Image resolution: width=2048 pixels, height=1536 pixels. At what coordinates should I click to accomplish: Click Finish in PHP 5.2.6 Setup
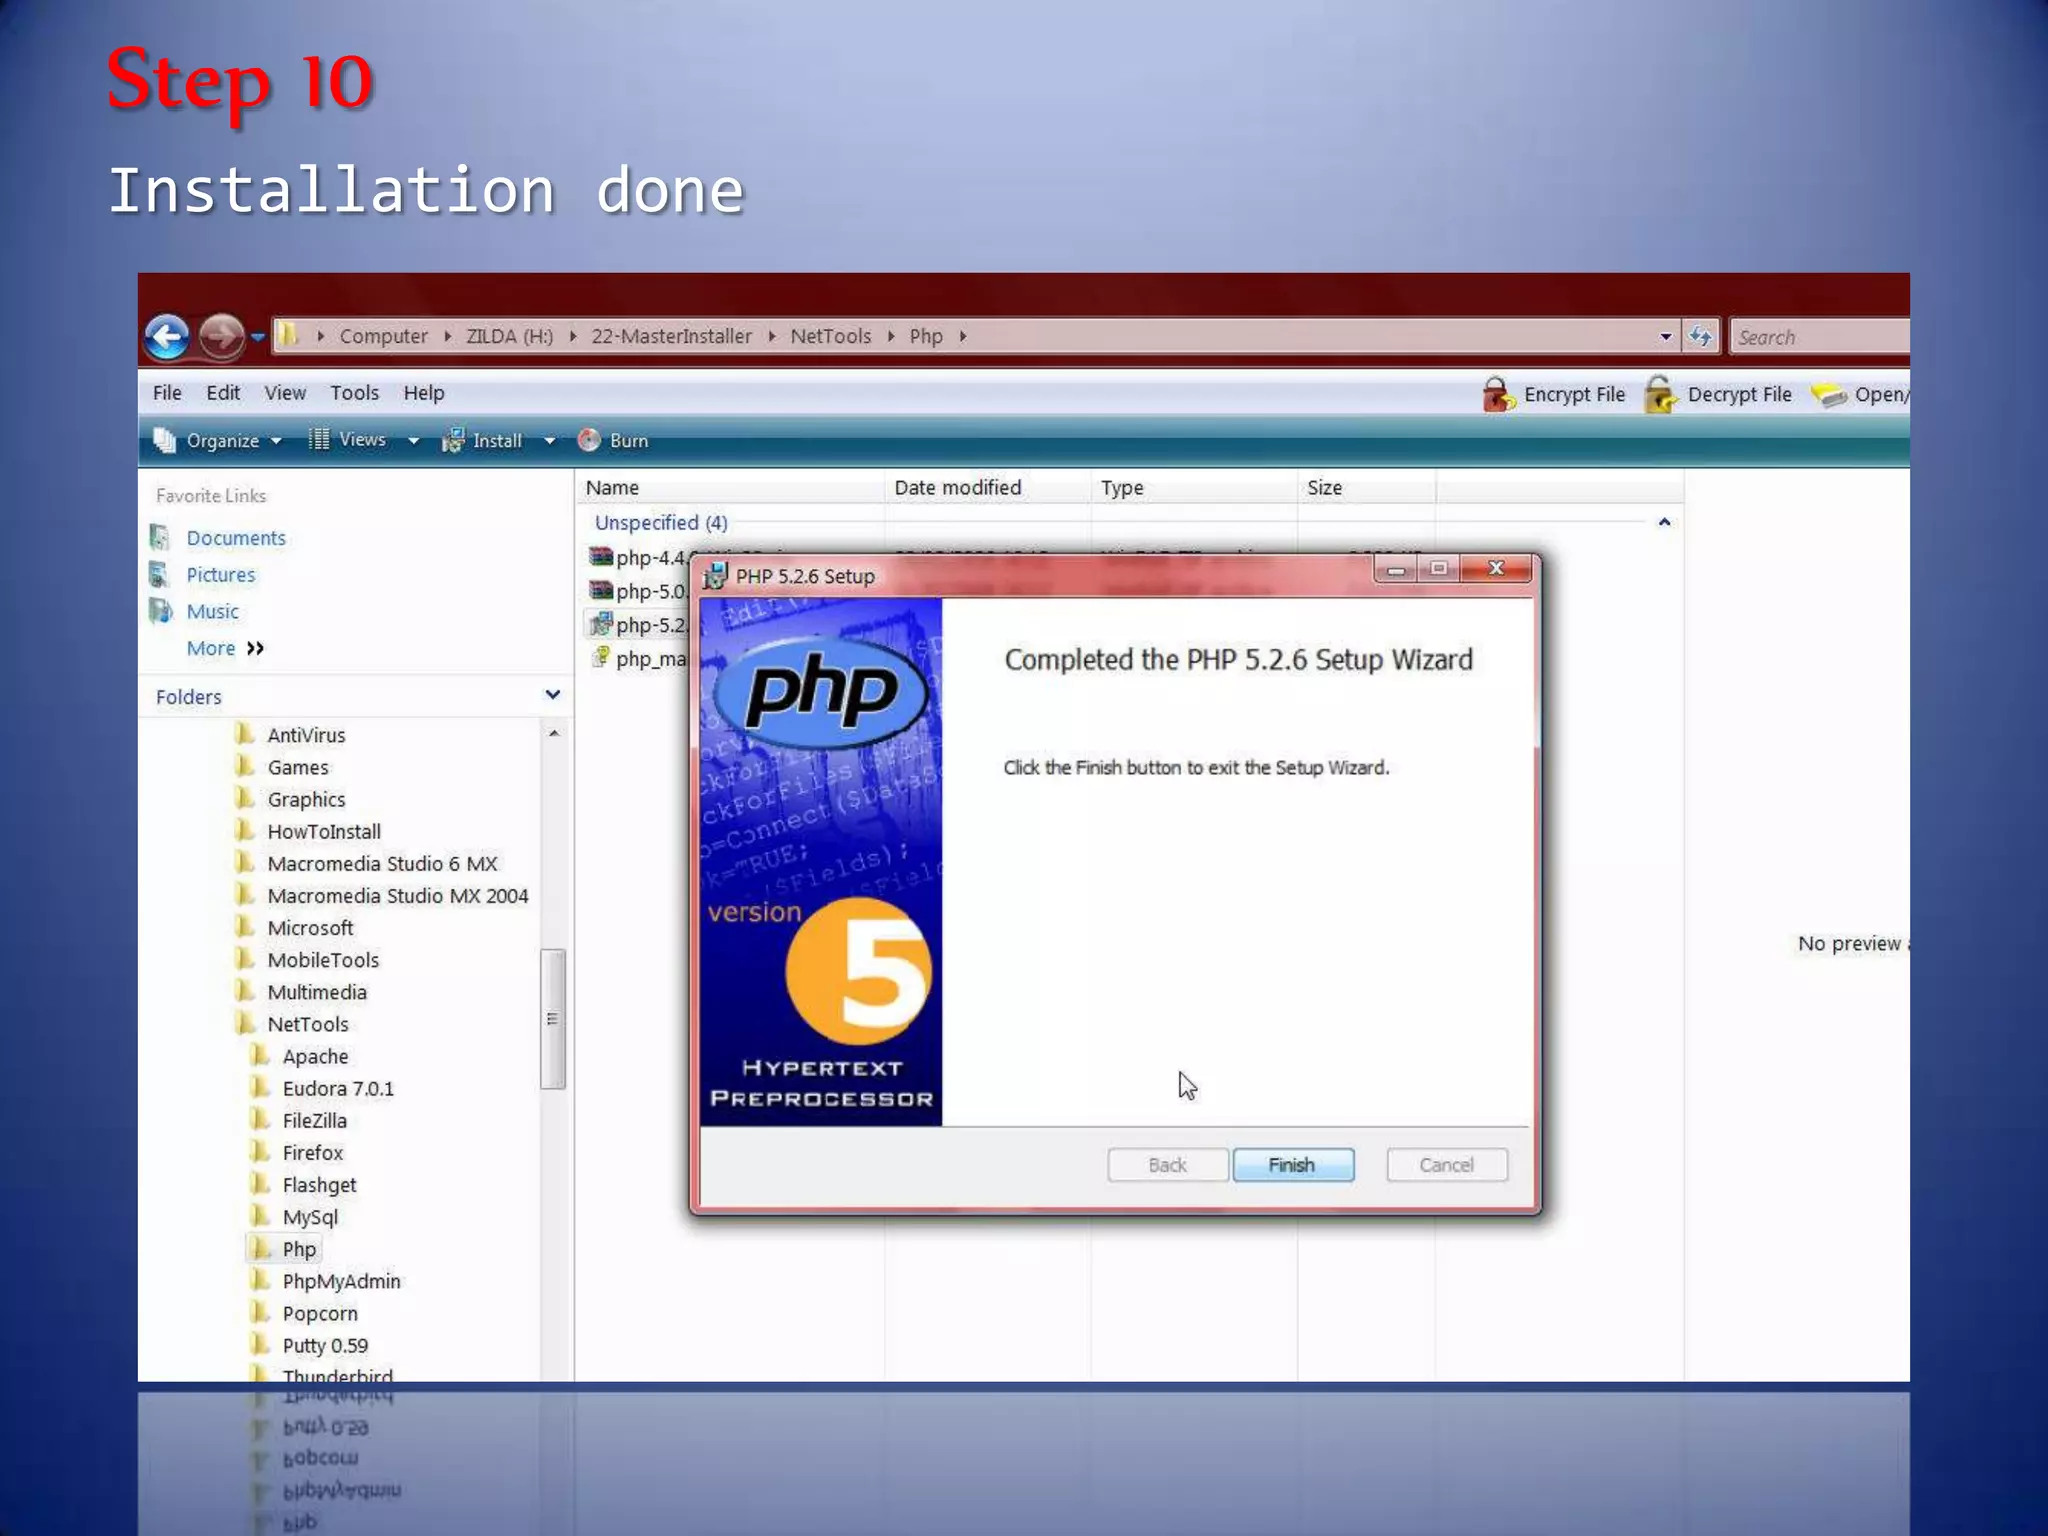[1292, 1165]
